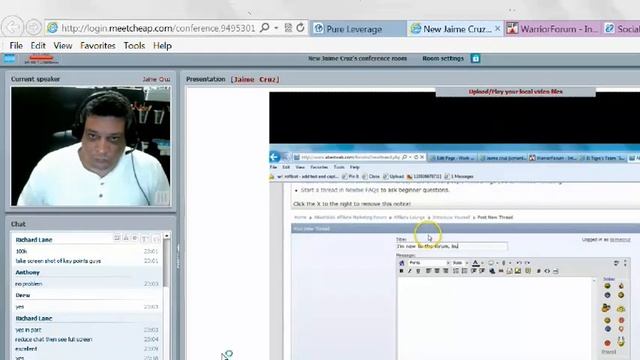
Task: Pause the current speaker webcam video
Action: [x=162, y=198]
